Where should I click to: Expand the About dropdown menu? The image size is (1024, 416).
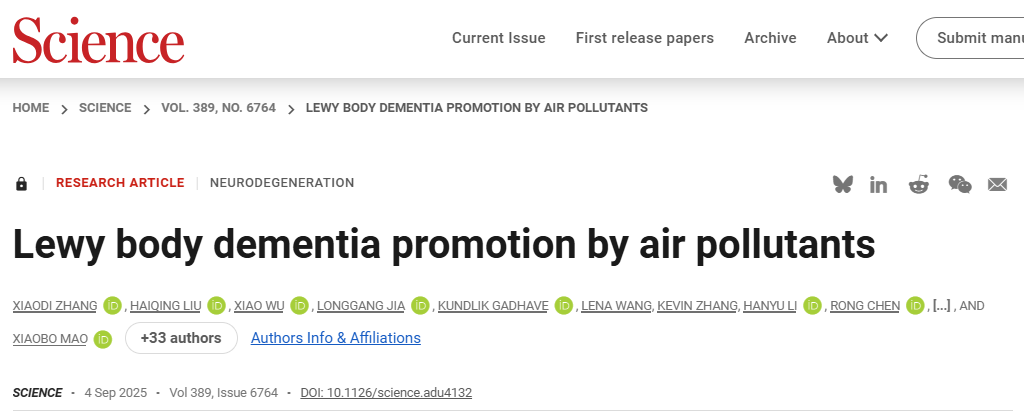pyautogui.click(x=857, y=38)
